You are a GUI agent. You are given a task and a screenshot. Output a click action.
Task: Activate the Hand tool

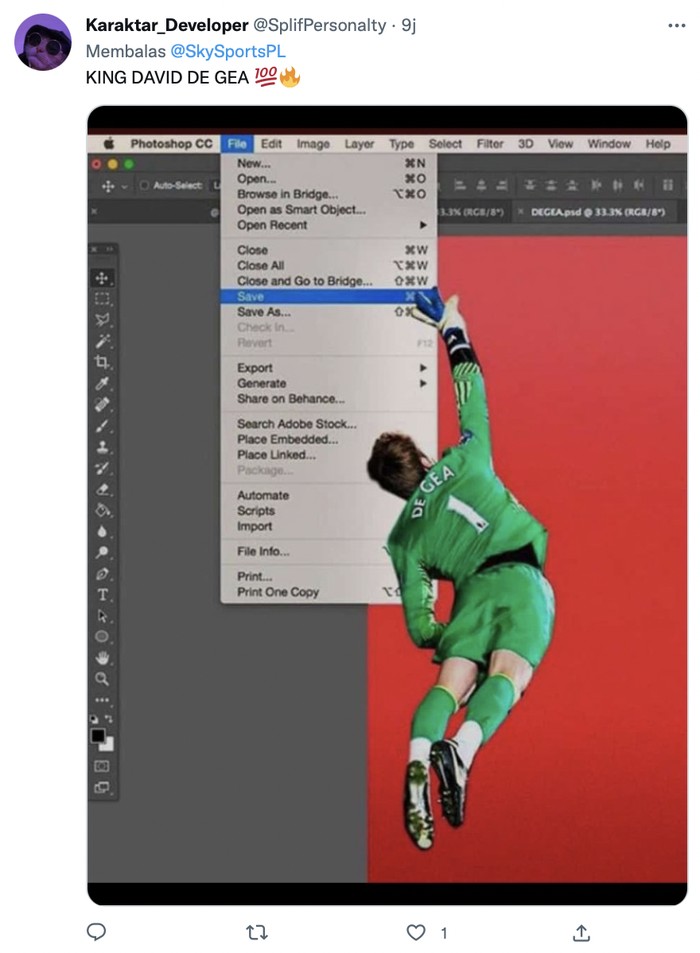coord(102,658)
